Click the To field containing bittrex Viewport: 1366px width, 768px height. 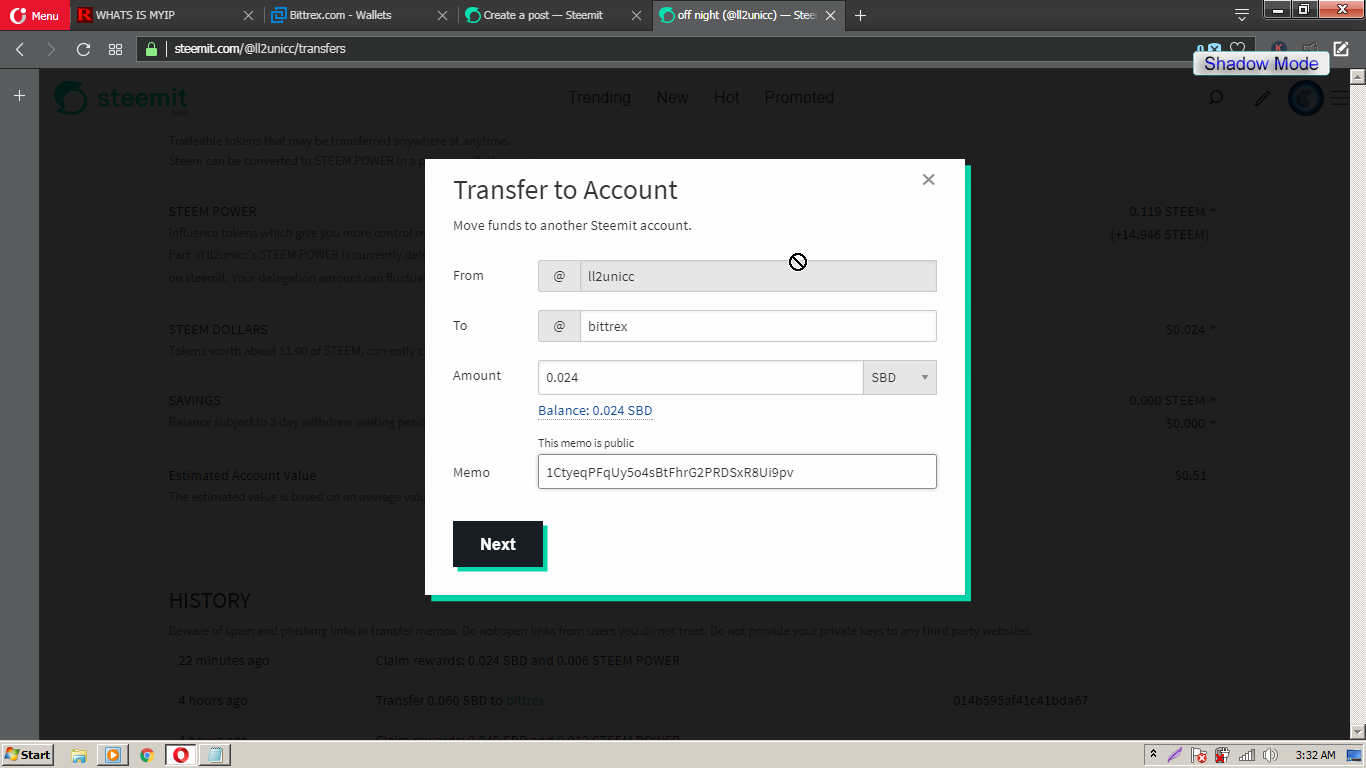pyautogui.click(x=758, y=326)
